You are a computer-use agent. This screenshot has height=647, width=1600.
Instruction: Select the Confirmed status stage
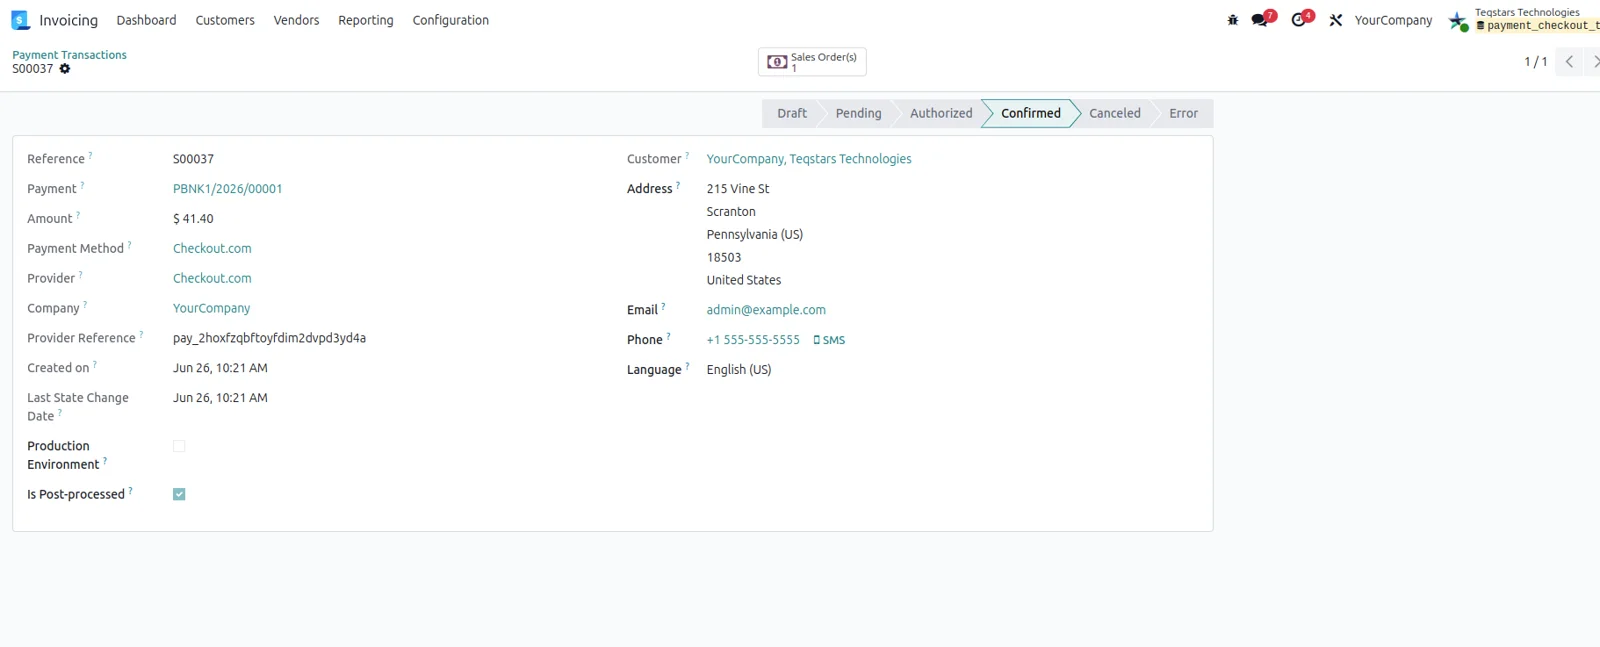pyautogui.click(x=1030, y=113)
